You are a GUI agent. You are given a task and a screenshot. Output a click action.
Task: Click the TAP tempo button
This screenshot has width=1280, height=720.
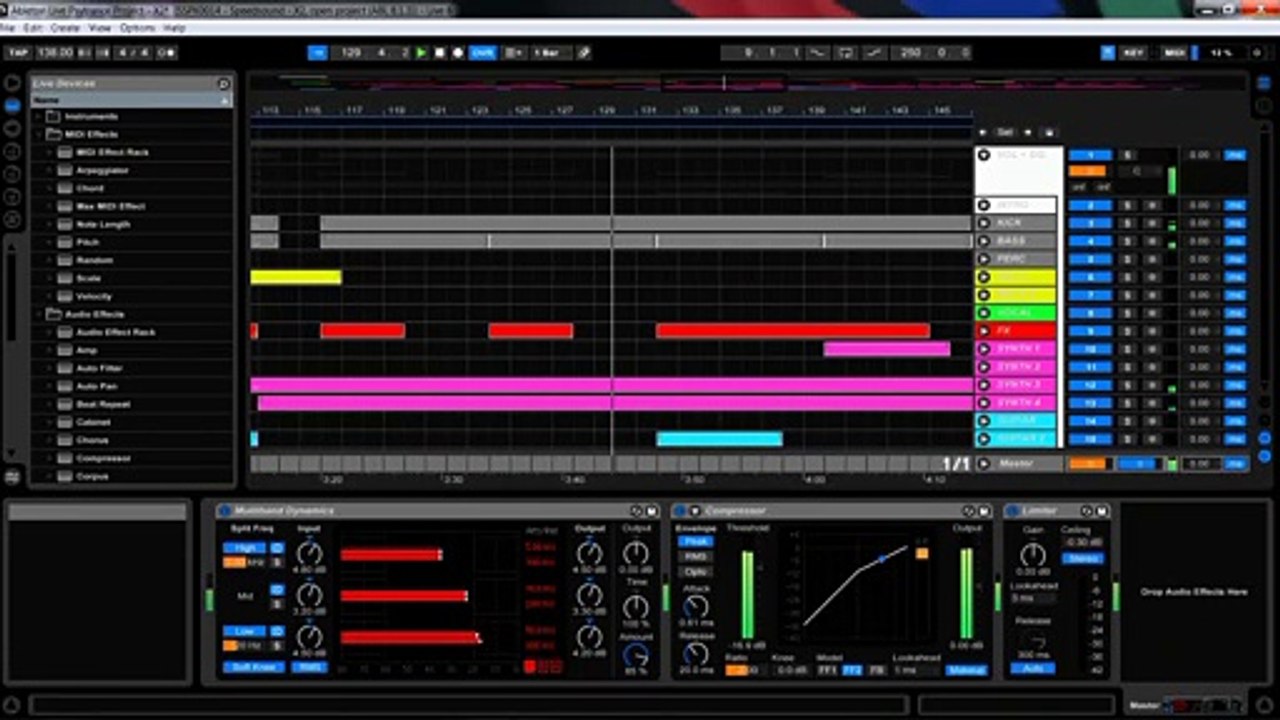click(x=17, y=53)
